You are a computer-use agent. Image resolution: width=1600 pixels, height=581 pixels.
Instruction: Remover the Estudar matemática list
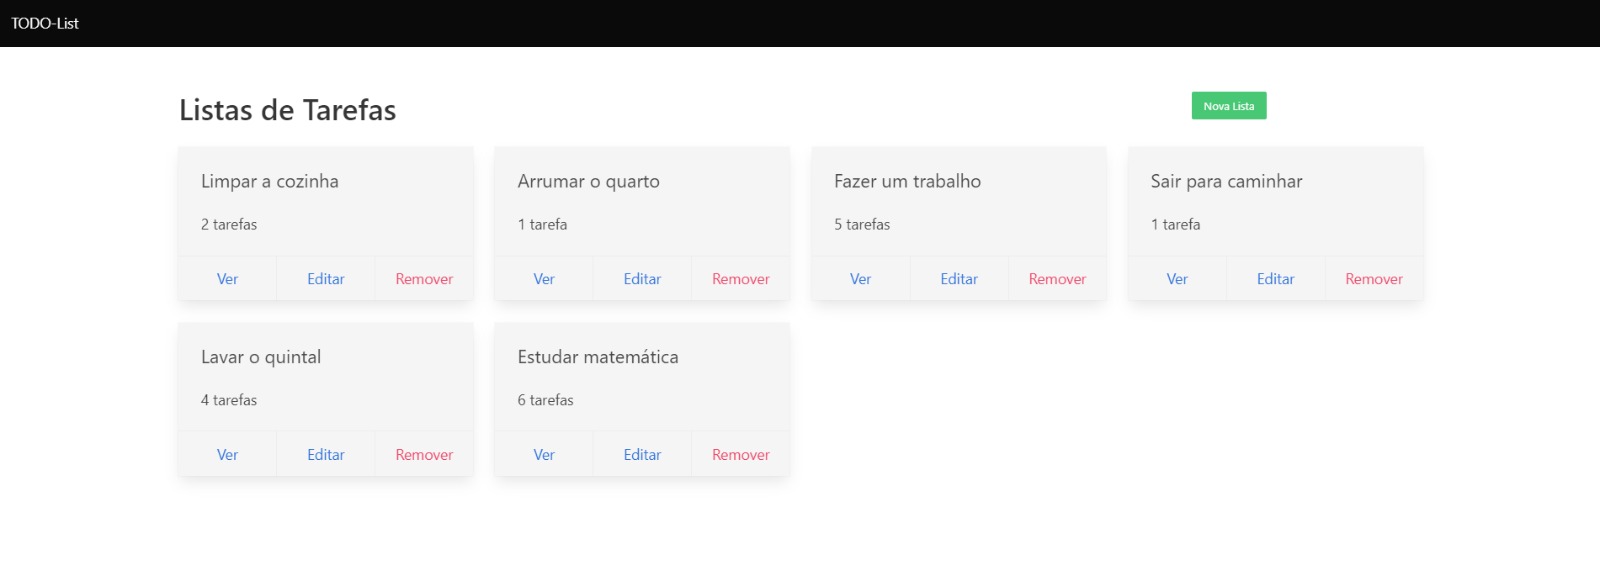739,453
